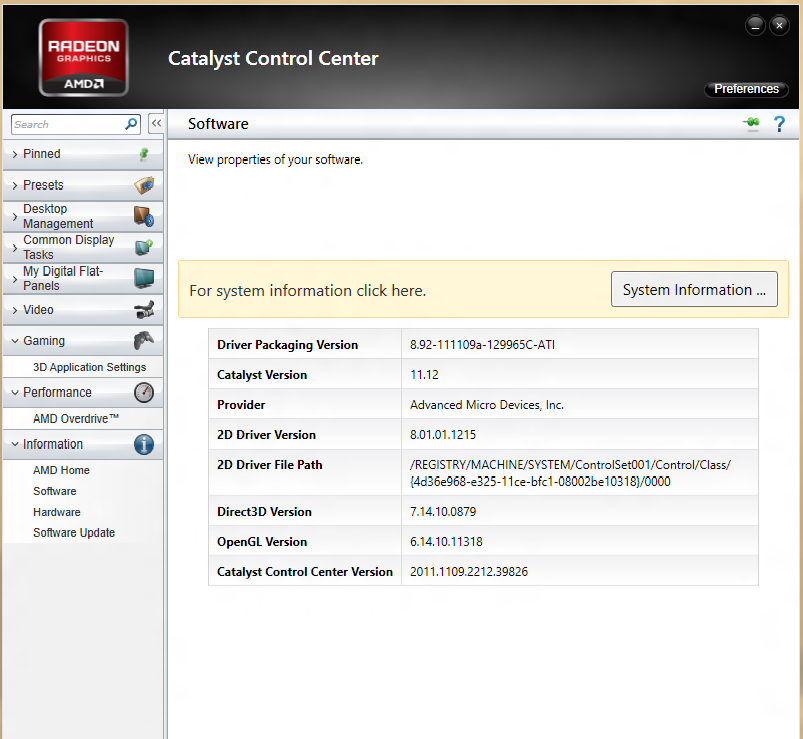Expand the Presets section chevron

click(14, 185)
